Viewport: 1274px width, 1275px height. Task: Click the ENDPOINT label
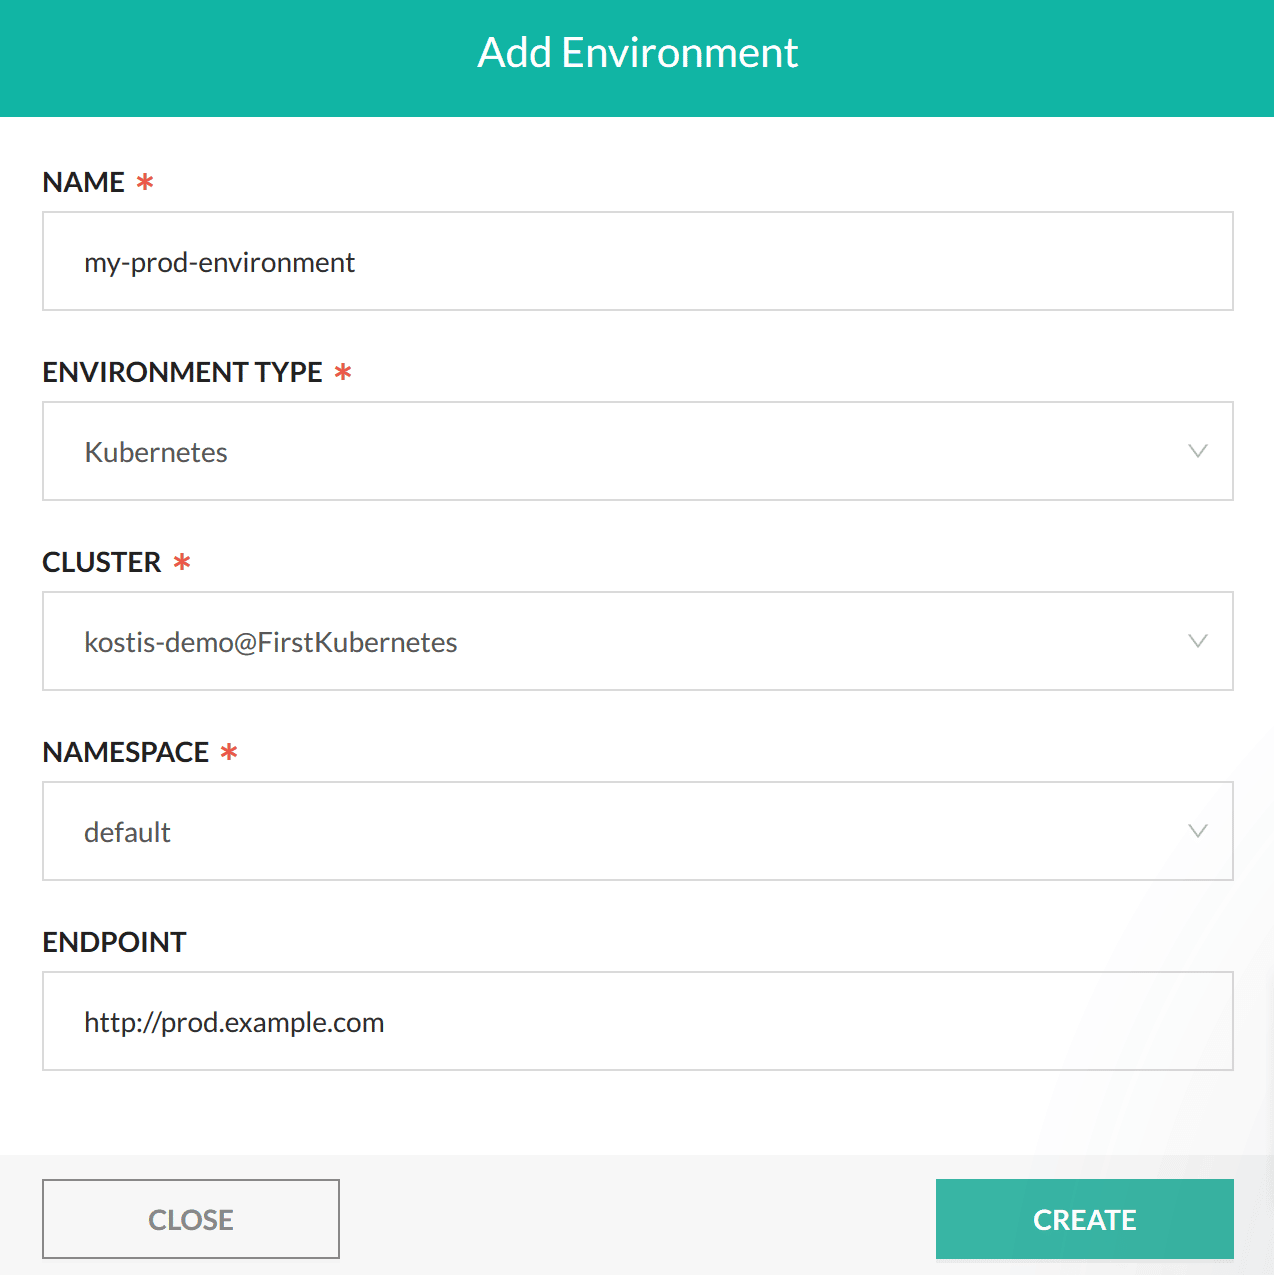click(x=113, y=942)
